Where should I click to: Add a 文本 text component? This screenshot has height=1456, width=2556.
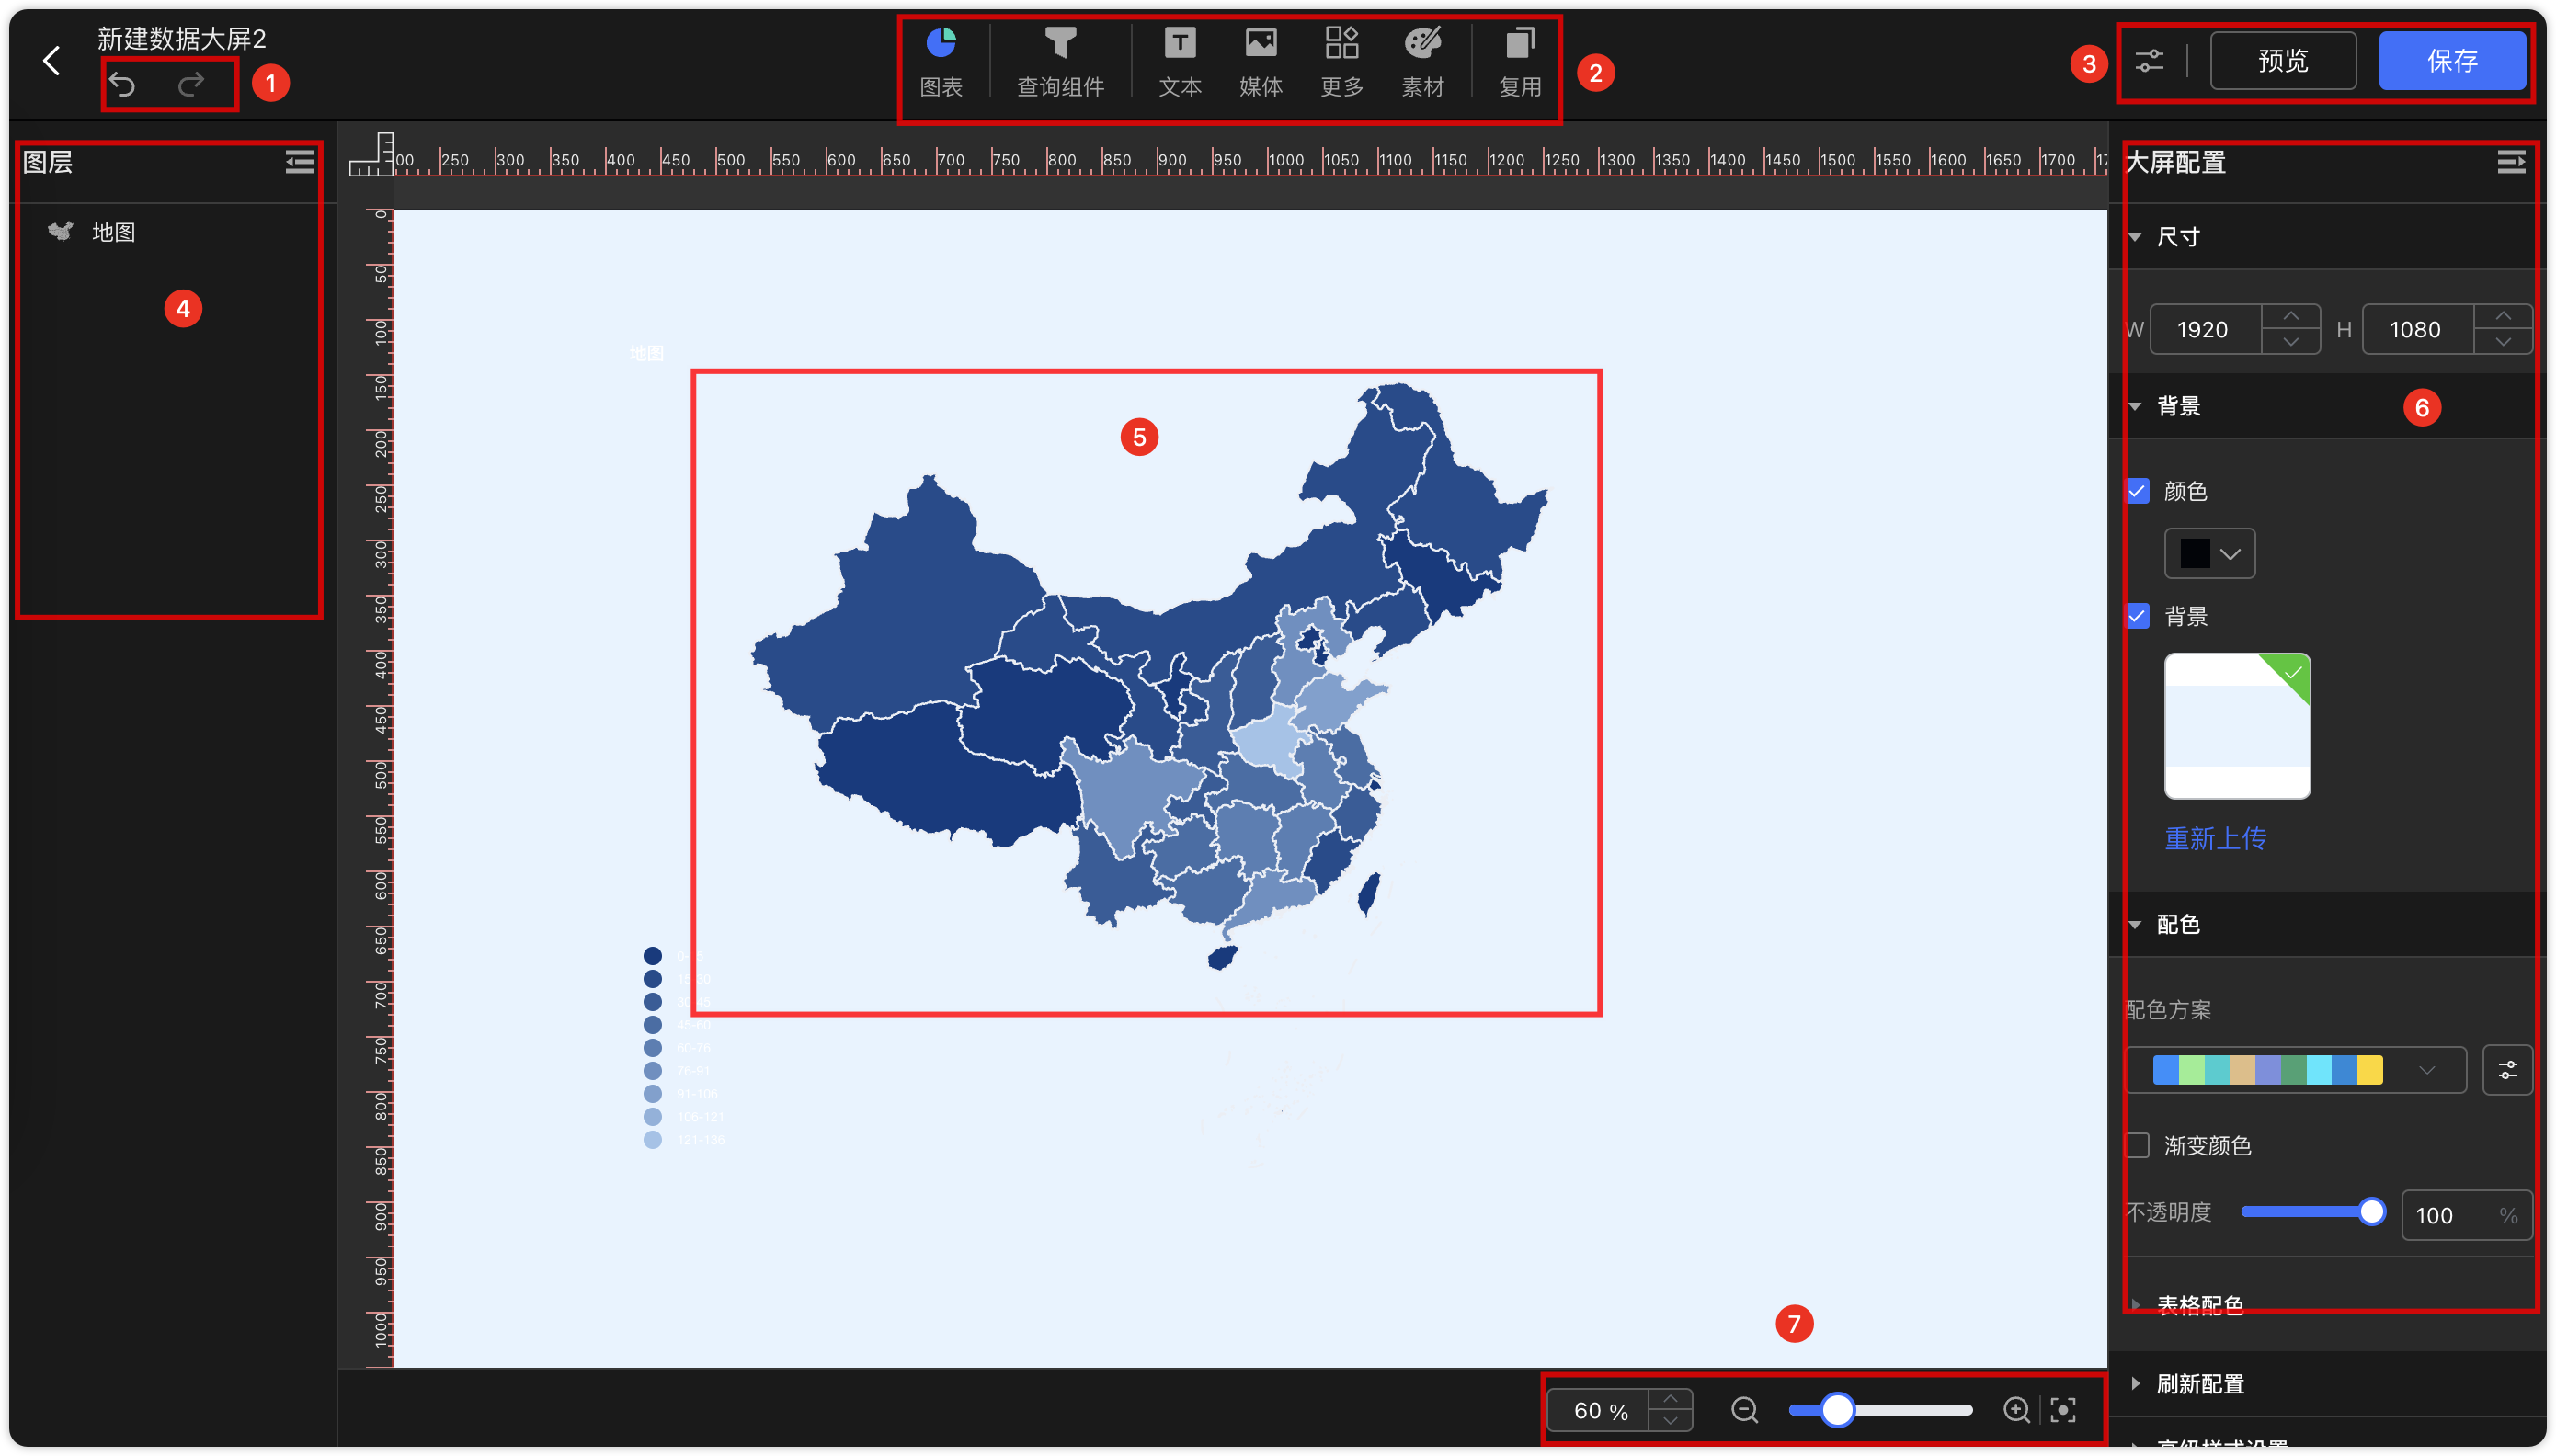[x=1180, y=62]
